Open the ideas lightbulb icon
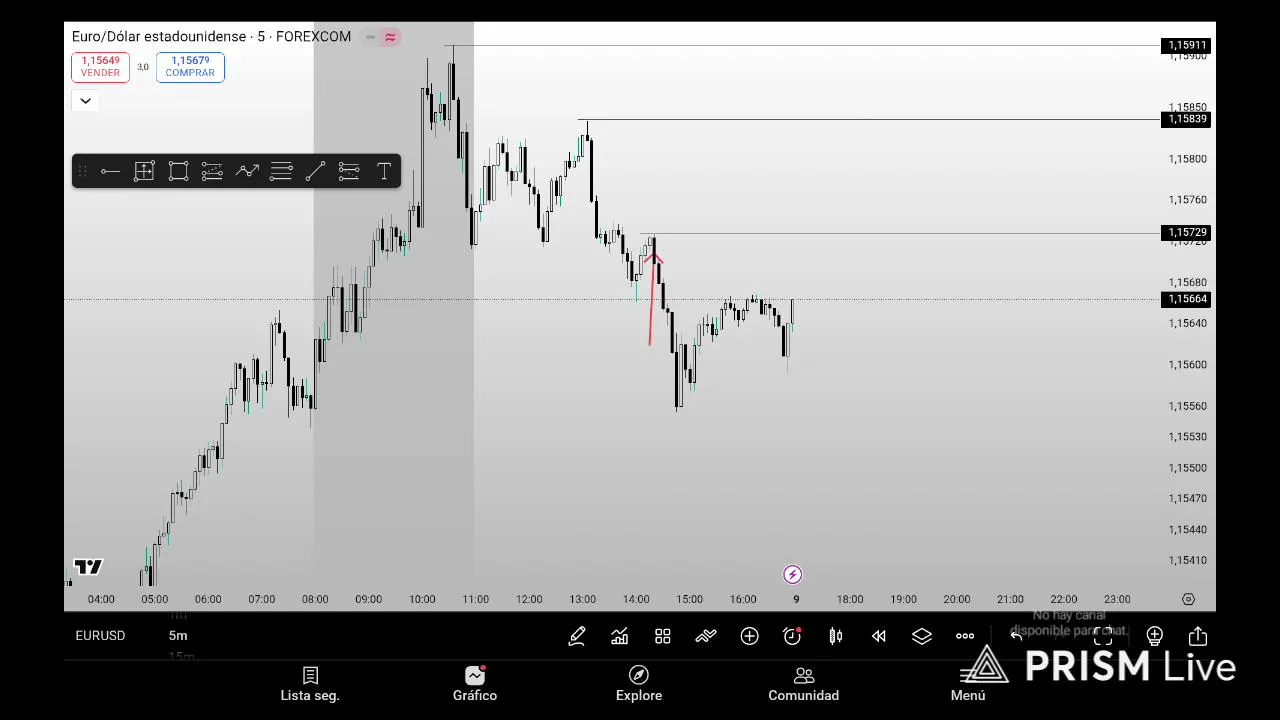This screenshot has width=1280, height=720. click(x=1155, y=636)
